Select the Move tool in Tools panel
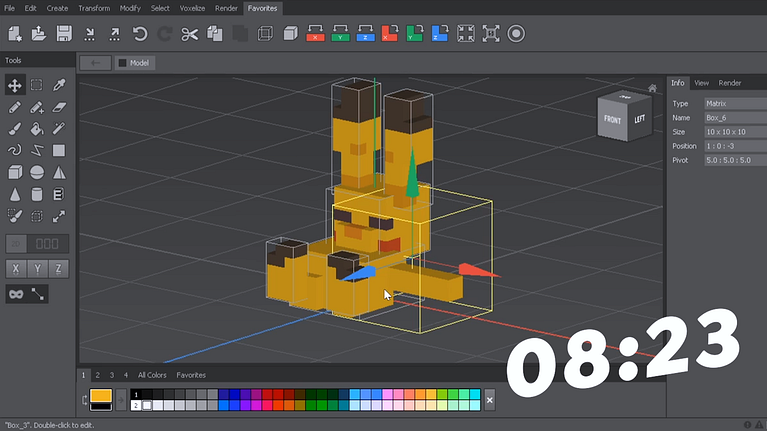This screenshot has width=767, height=431. (15, 86)
